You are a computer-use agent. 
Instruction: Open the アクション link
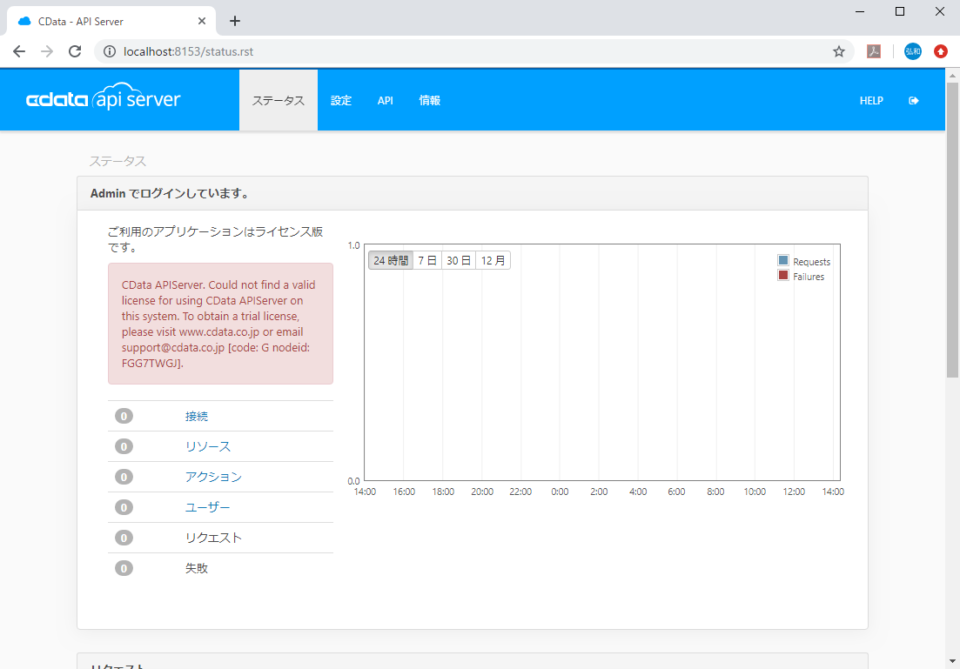(x=214, y=477)
